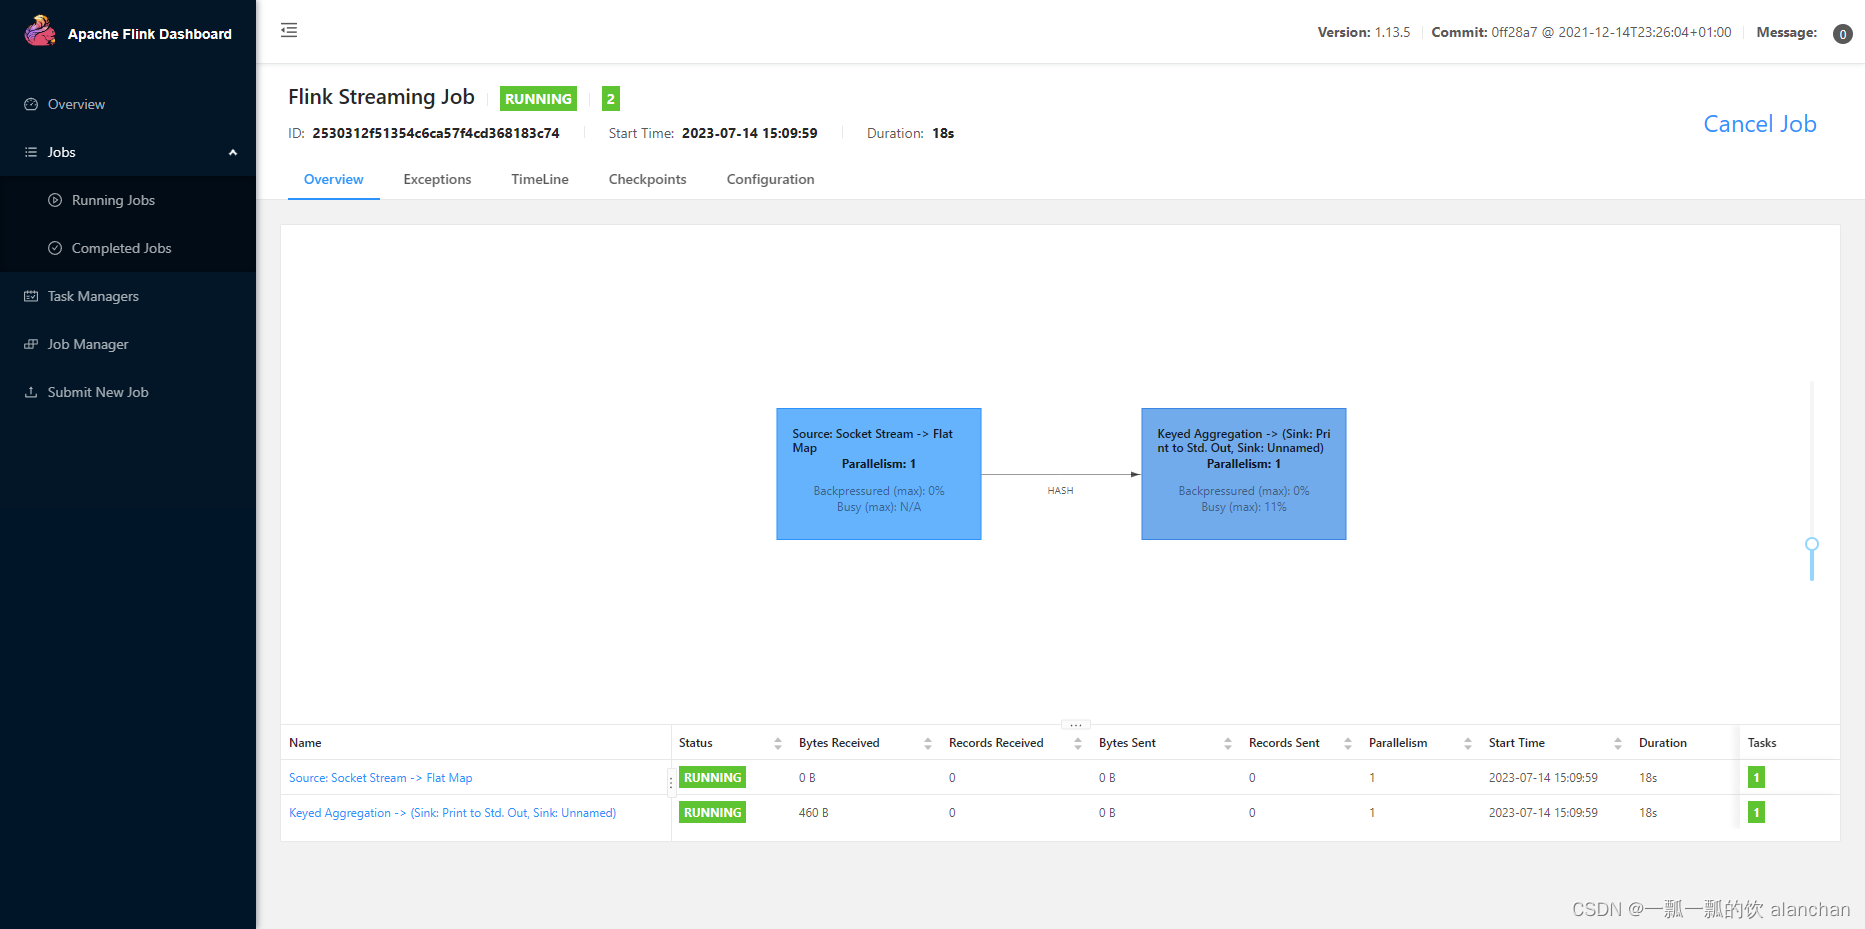Click task badge 1 in Source Socket Stream row

(x=1756, y=777)
